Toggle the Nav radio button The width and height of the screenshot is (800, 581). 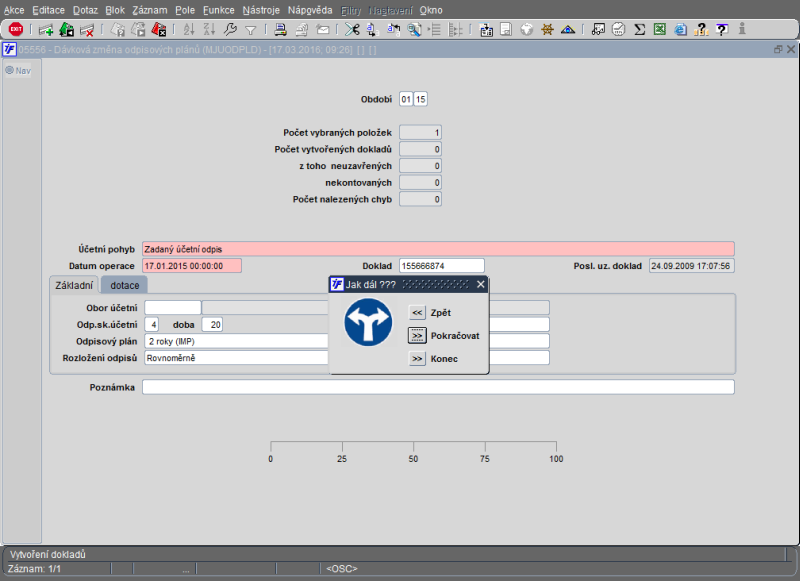[9, 70]
